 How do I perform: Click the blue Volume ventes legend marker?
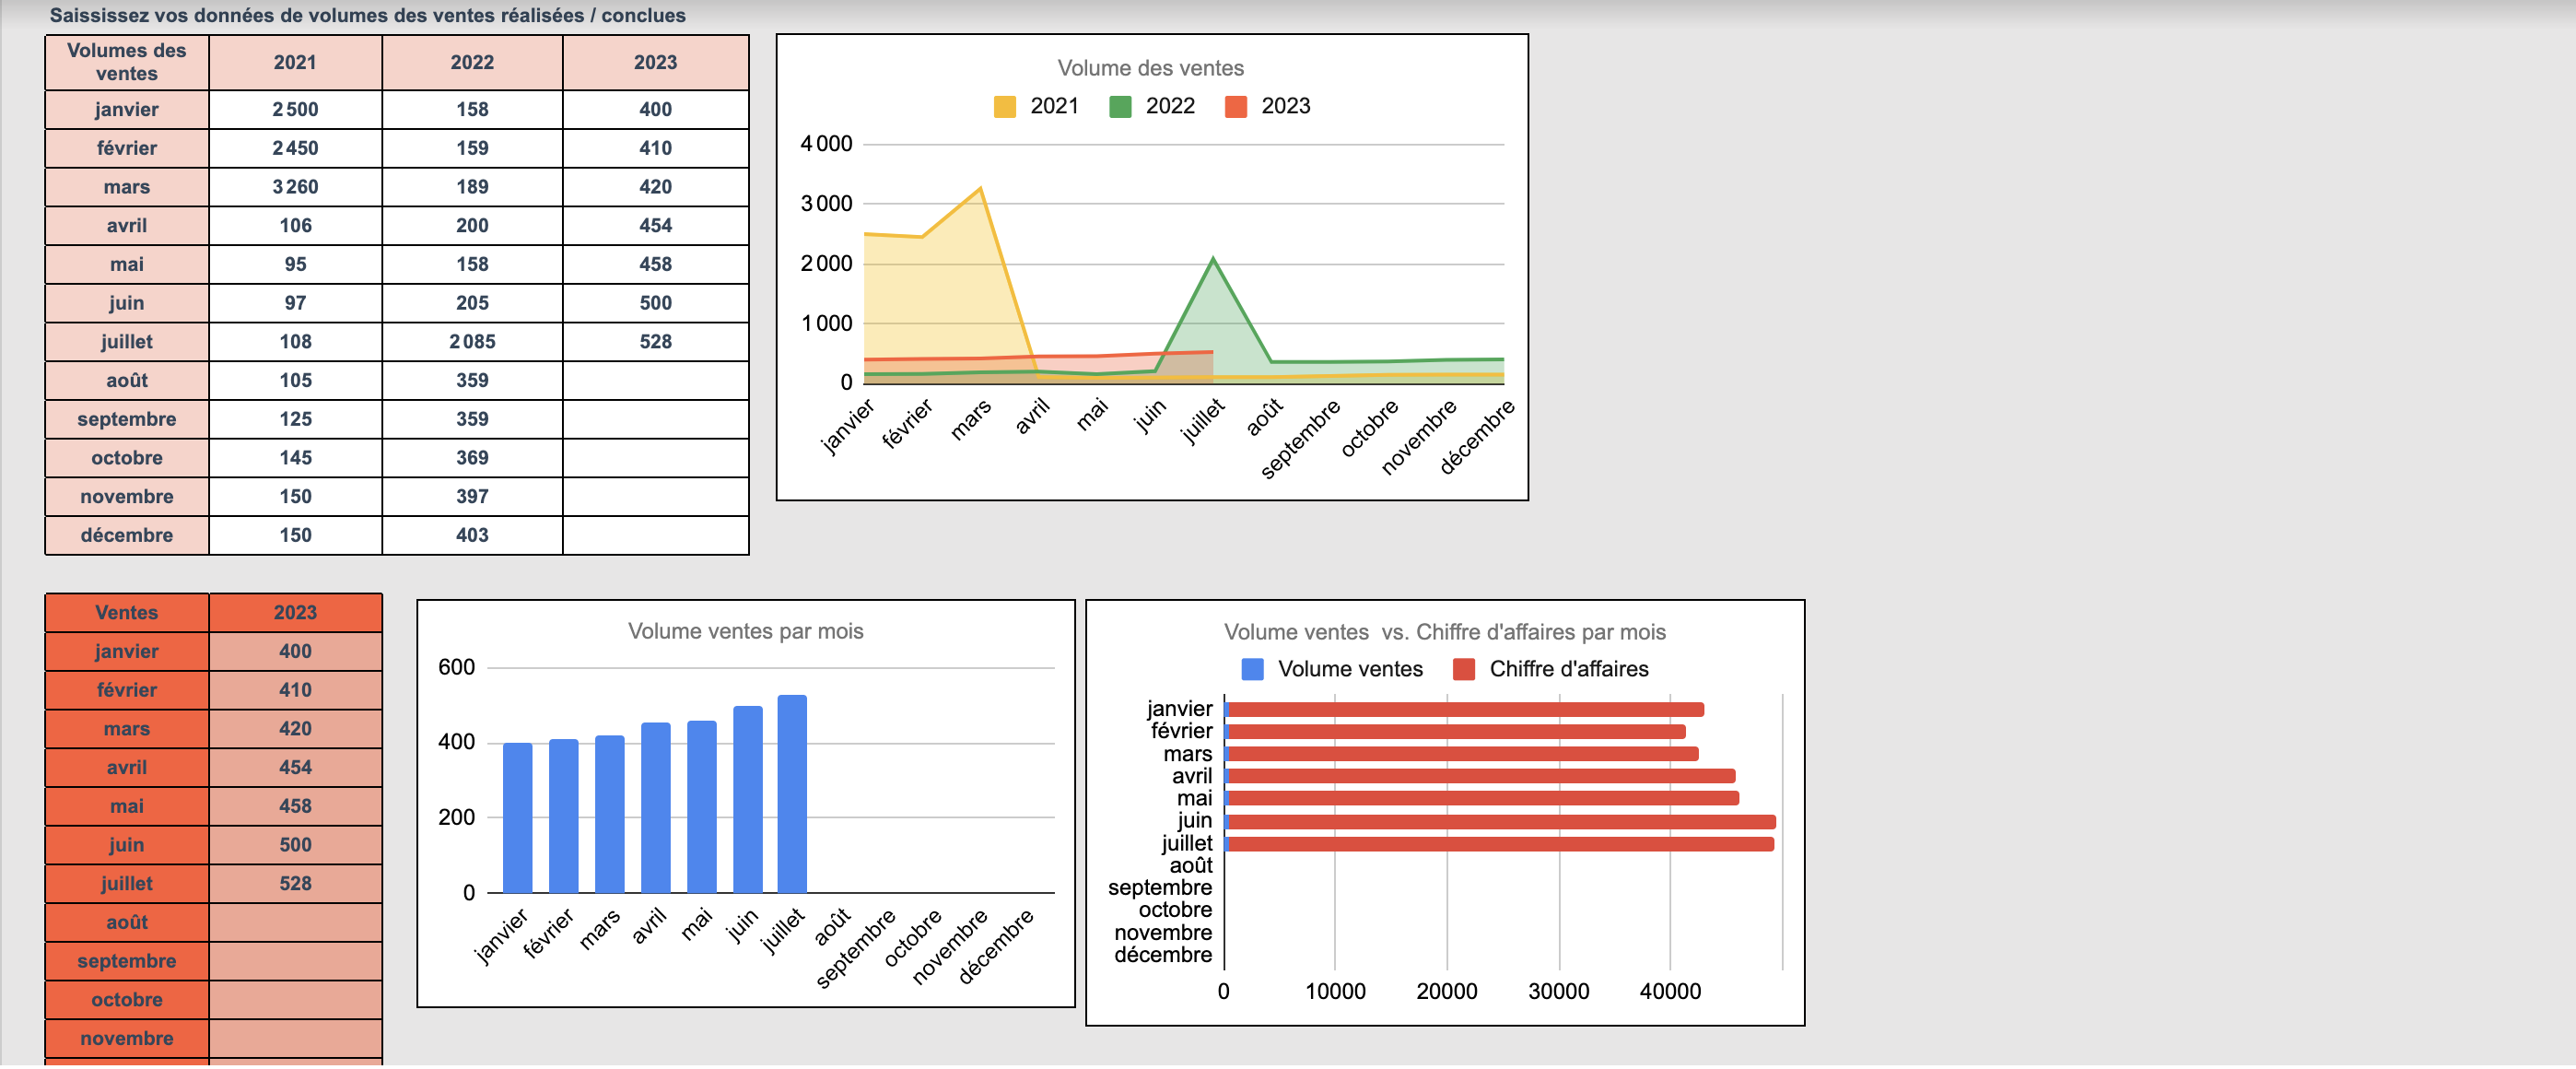(1251, 669)
